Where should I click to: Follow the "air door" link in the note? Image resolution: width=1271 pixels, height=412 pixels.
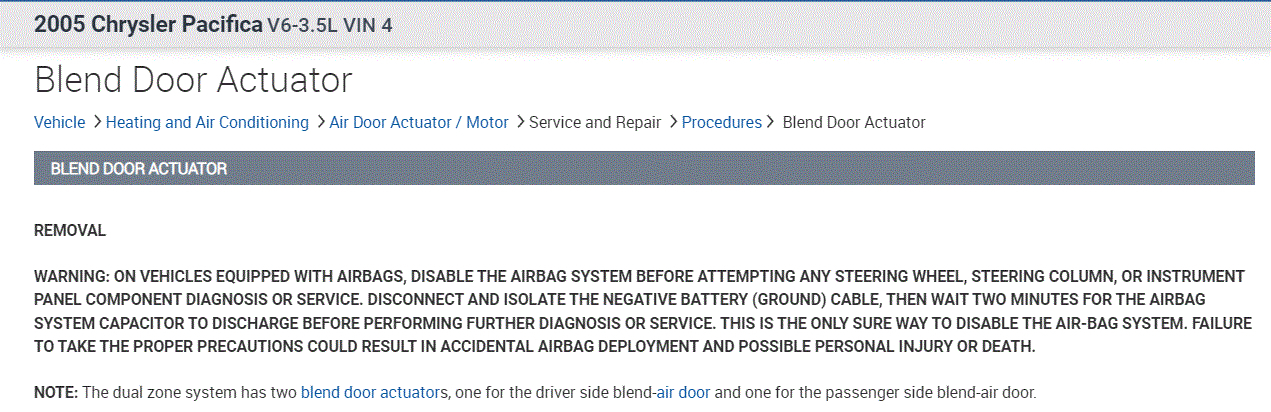pos(683,392)
